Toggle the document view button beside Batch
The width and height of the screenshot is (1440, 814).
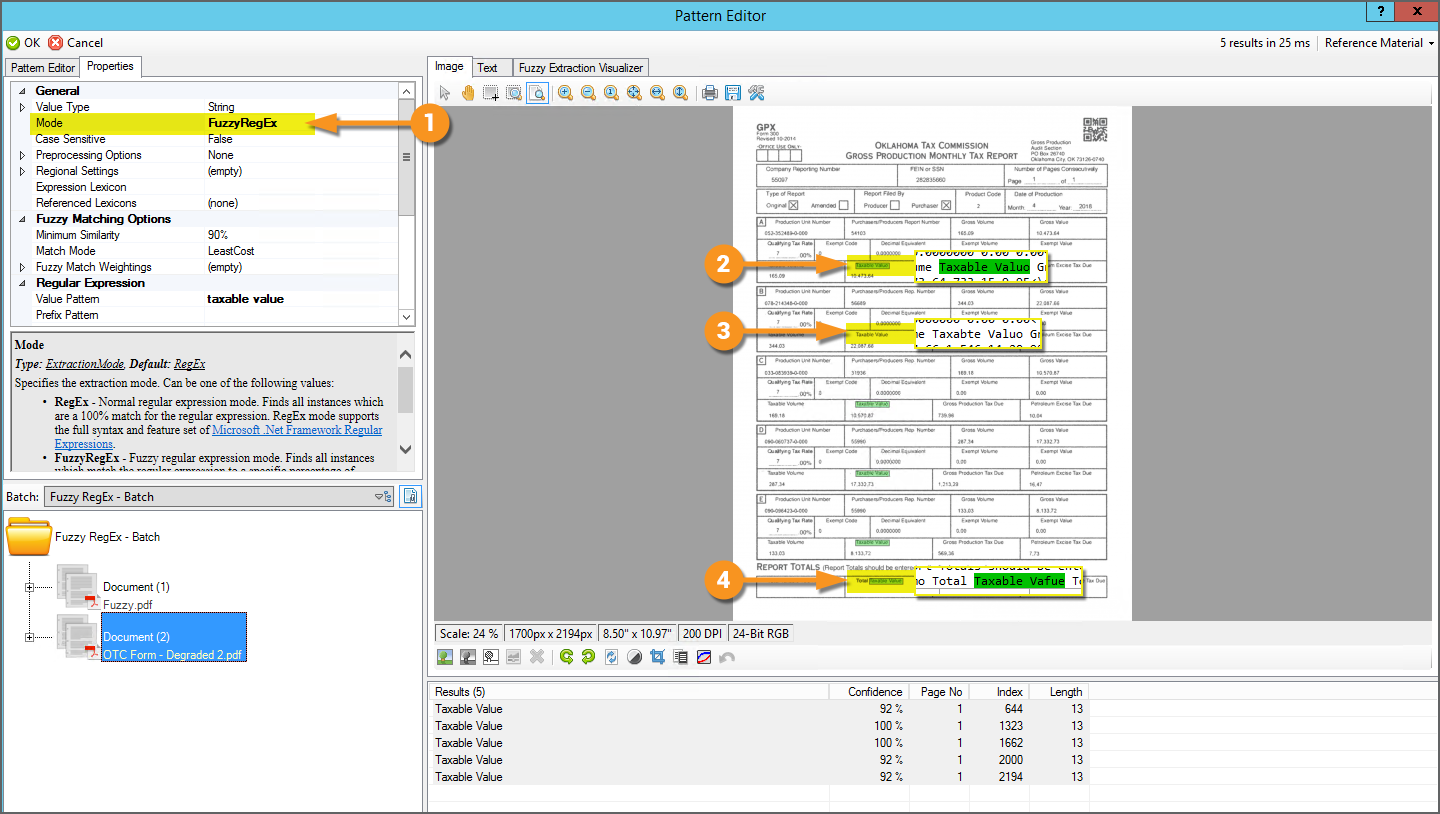click(409, 496)
